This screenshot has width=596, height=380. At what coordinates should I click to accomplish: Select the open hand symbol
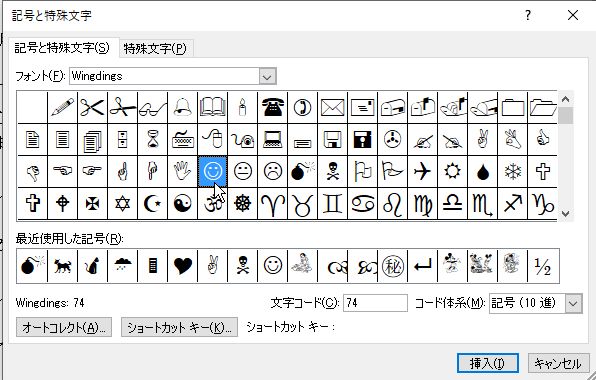pyautogui.click(x=182, y=171)
